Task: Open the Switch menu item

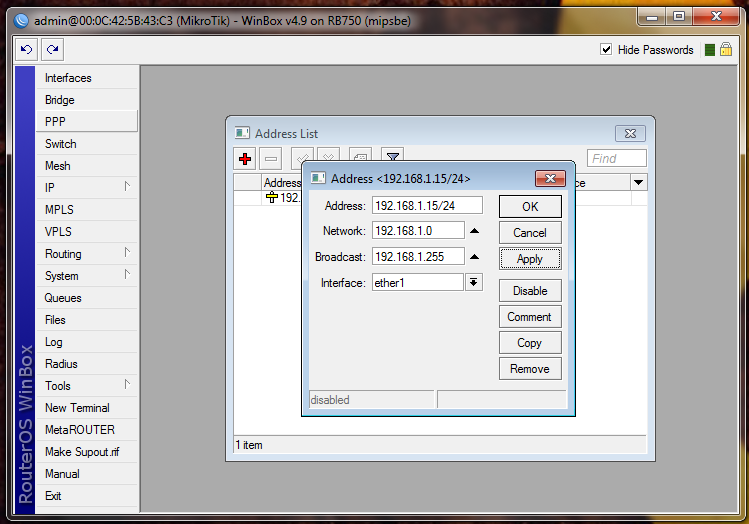Action: pyautogui.click(x=86, y=144)
